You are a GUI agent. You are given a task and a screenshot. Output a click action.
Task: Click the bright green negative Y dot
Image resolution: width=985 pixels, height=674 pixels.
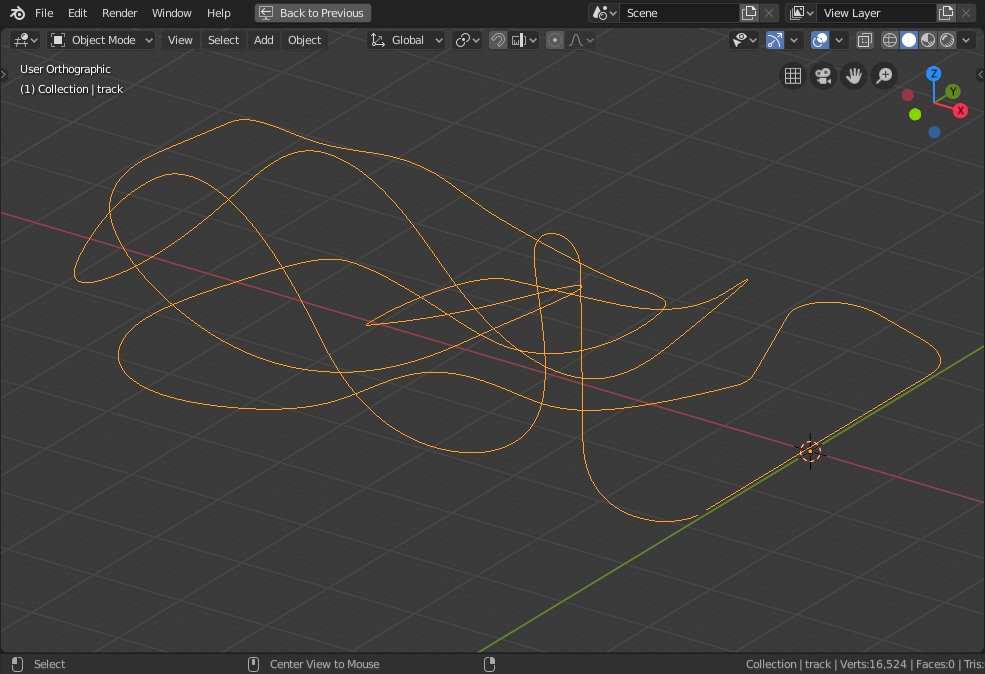[915, 114]
